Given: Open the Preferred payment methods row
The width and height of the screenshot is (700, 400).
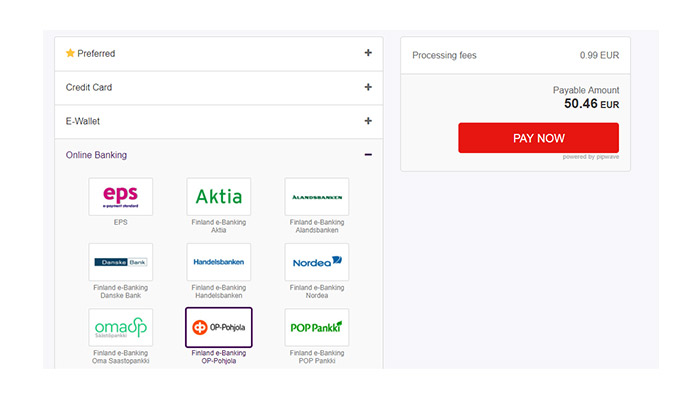Looking at the screenshot, I should 219,54.
